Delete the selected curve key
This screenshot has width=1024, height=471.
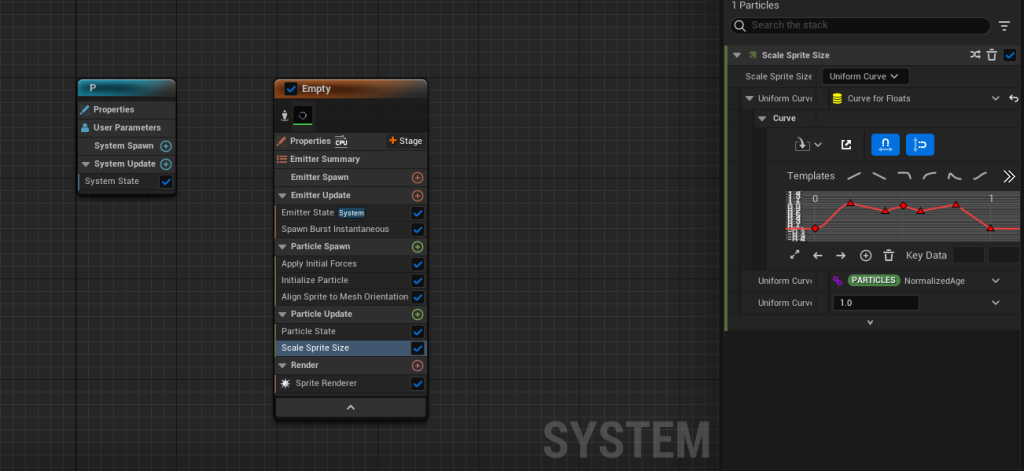point(888,255)
